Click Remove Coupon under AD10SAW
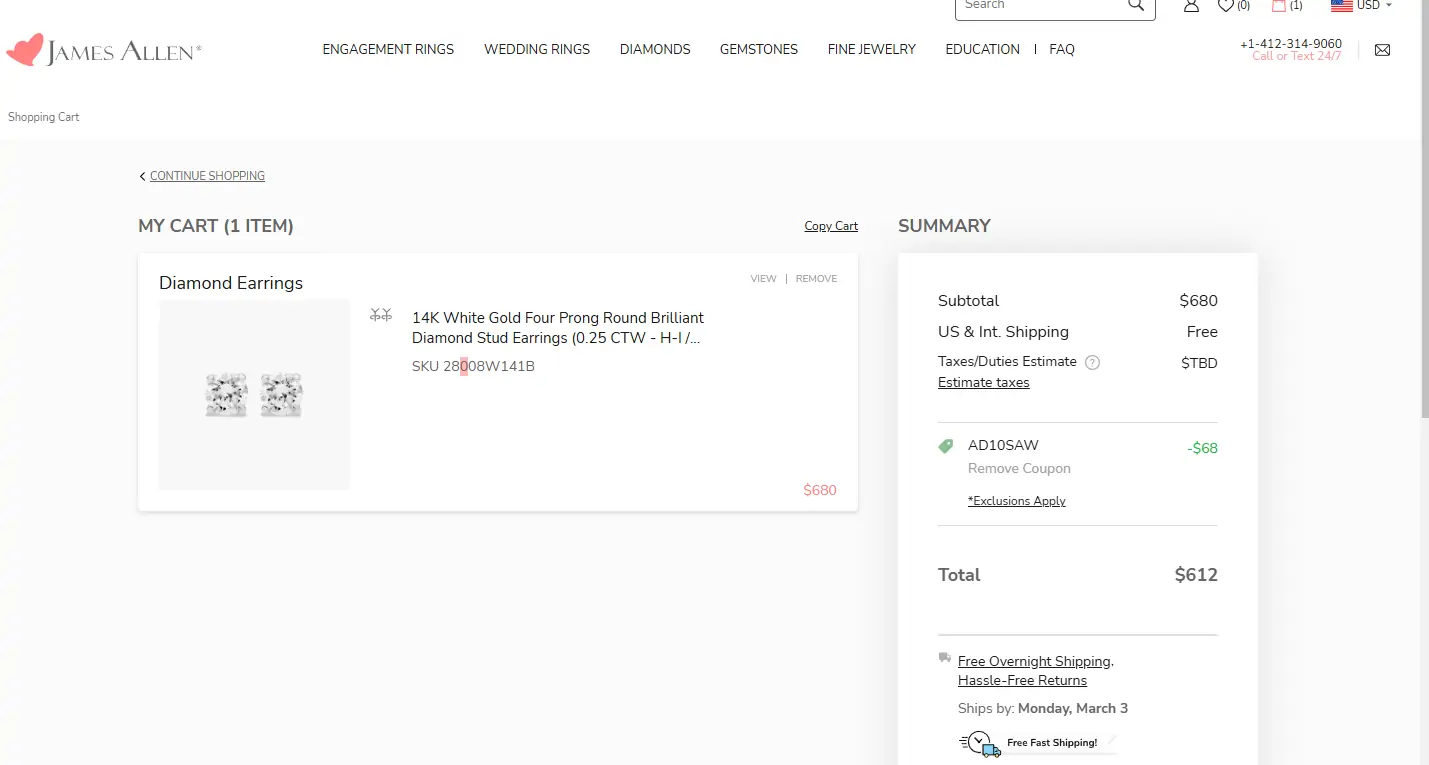 (x=1019, y=468)
